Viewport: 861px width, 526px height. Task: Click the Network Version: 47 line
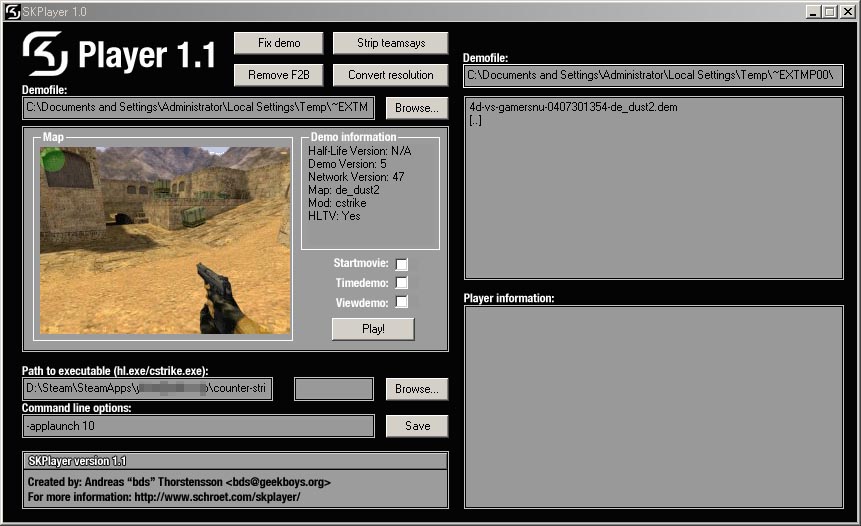(356, 177)
